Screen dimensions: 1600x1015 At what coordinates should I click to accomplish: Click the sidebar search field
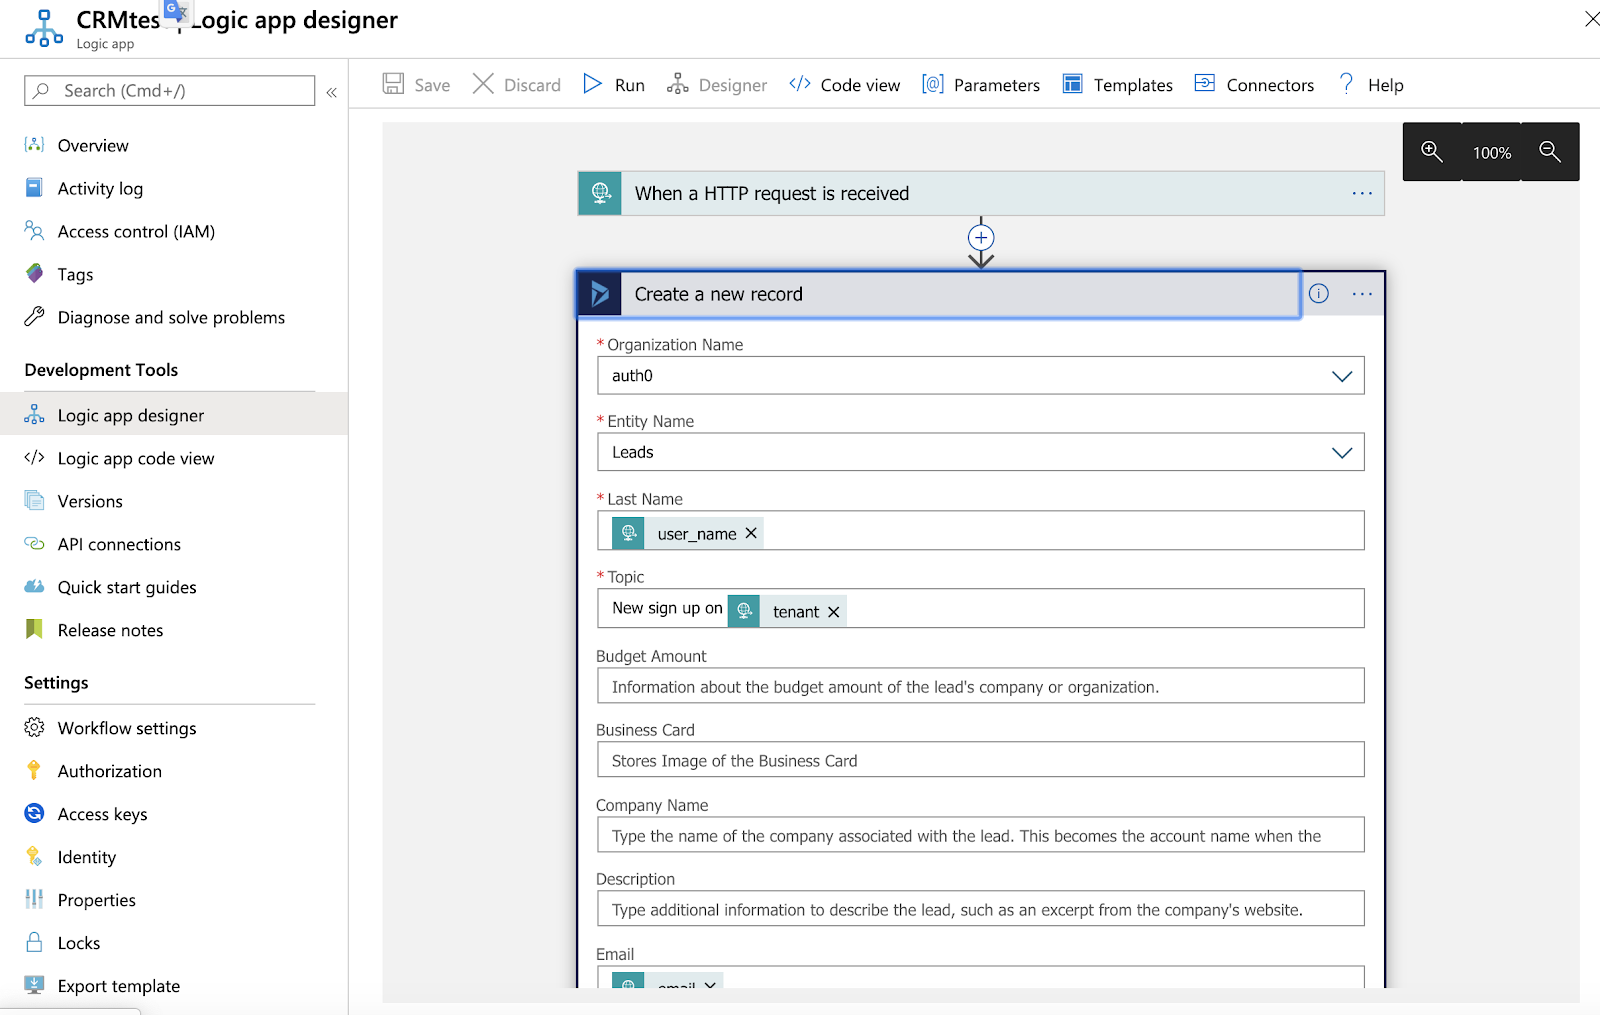tap(170, 91)
